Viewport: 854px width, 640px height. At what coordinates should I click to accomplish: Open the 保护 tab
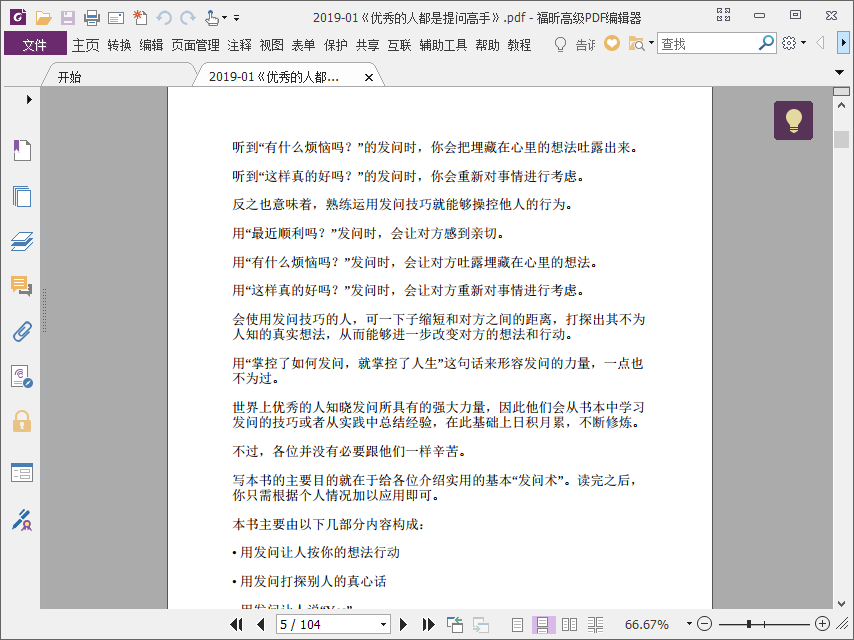coord(336,45)
